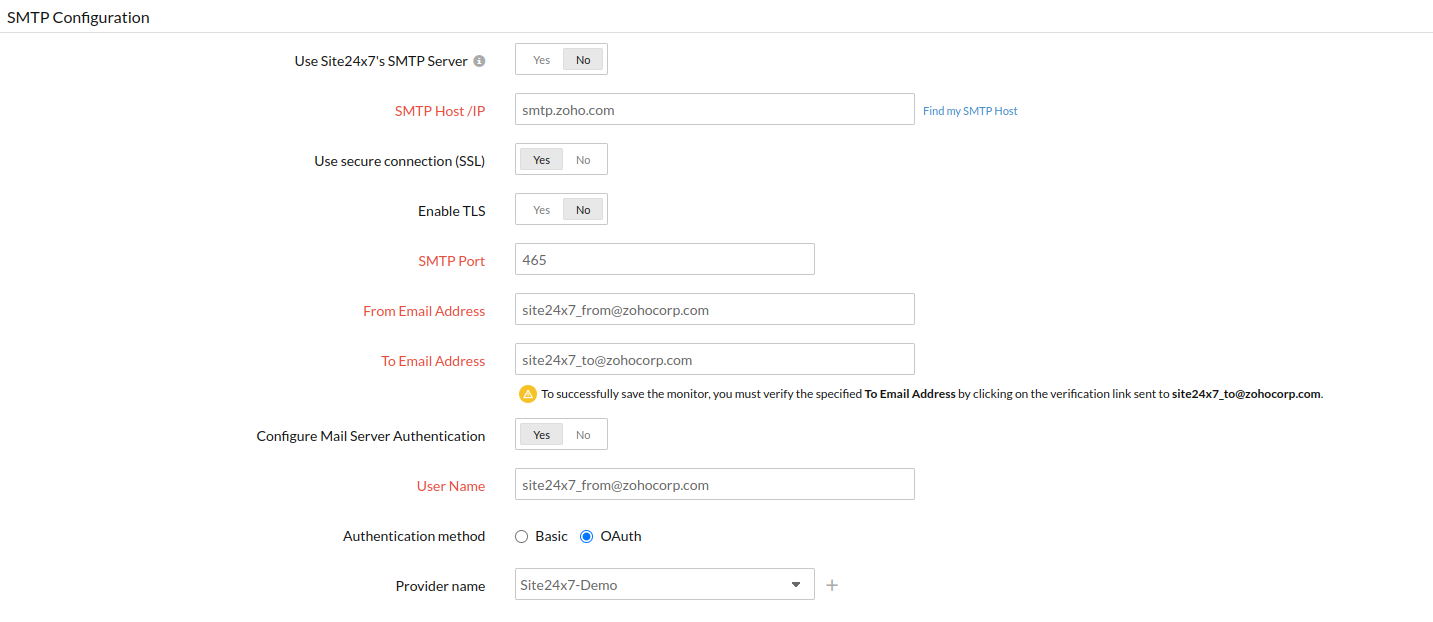Expand the Site24x7-Demo provider selector arrow

tap(796, 585)
